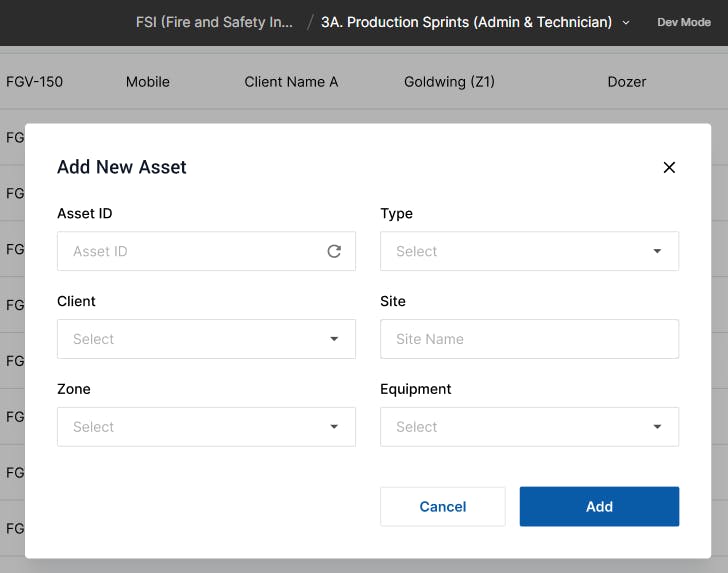Screen dimensions: 728x573
Task: Click the Add New Asset dialog title
Action: 122,167
